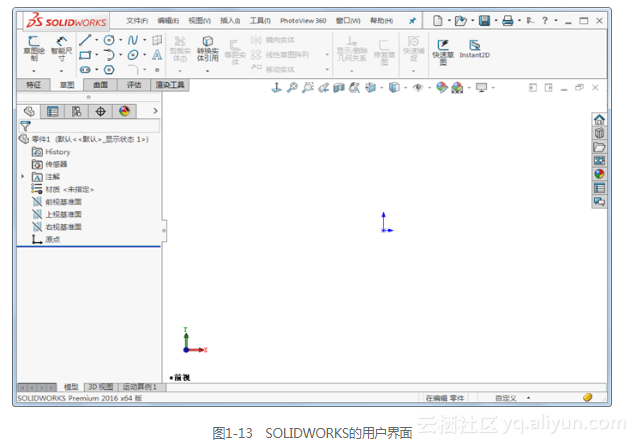This screenshot has height=445, width=637.
Task: Open the Hide/Show Items dropdown
Action: tap(429, 87)
